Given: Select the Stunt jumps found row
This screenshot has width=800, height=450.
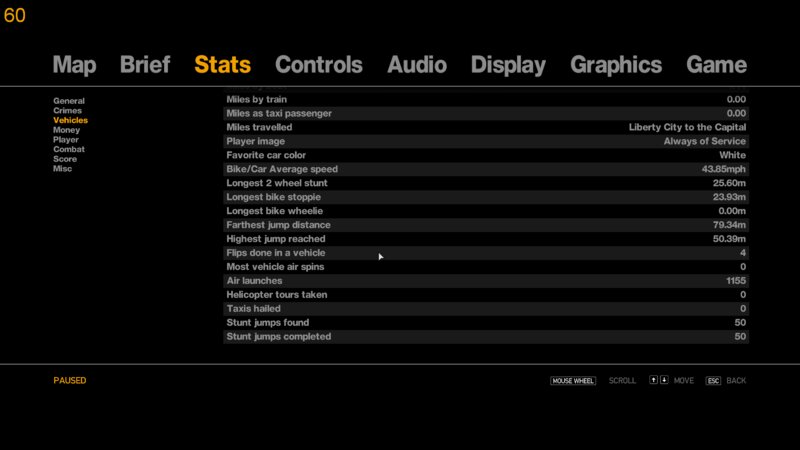Looking at the screenshot, I should coord(486,322).
